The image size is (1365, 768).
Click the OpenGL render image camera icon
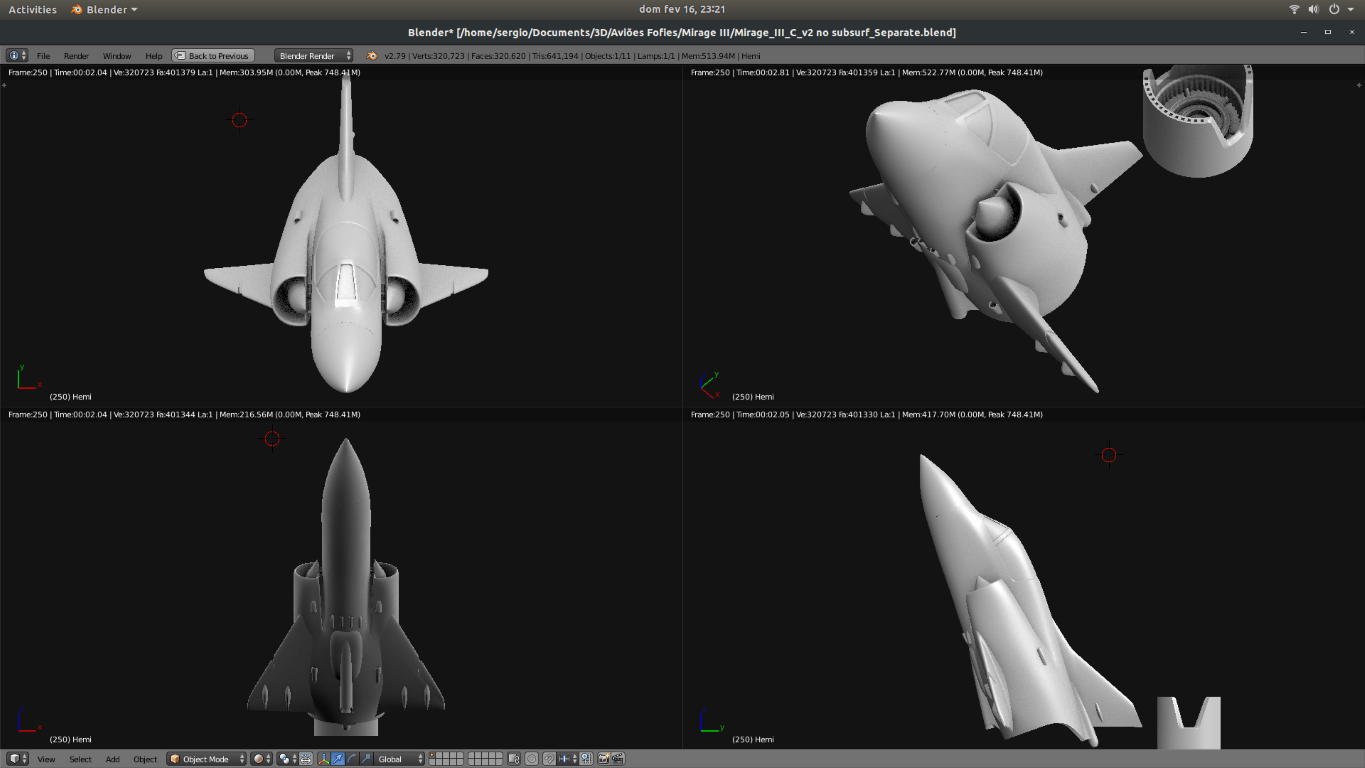pos(604,759)
